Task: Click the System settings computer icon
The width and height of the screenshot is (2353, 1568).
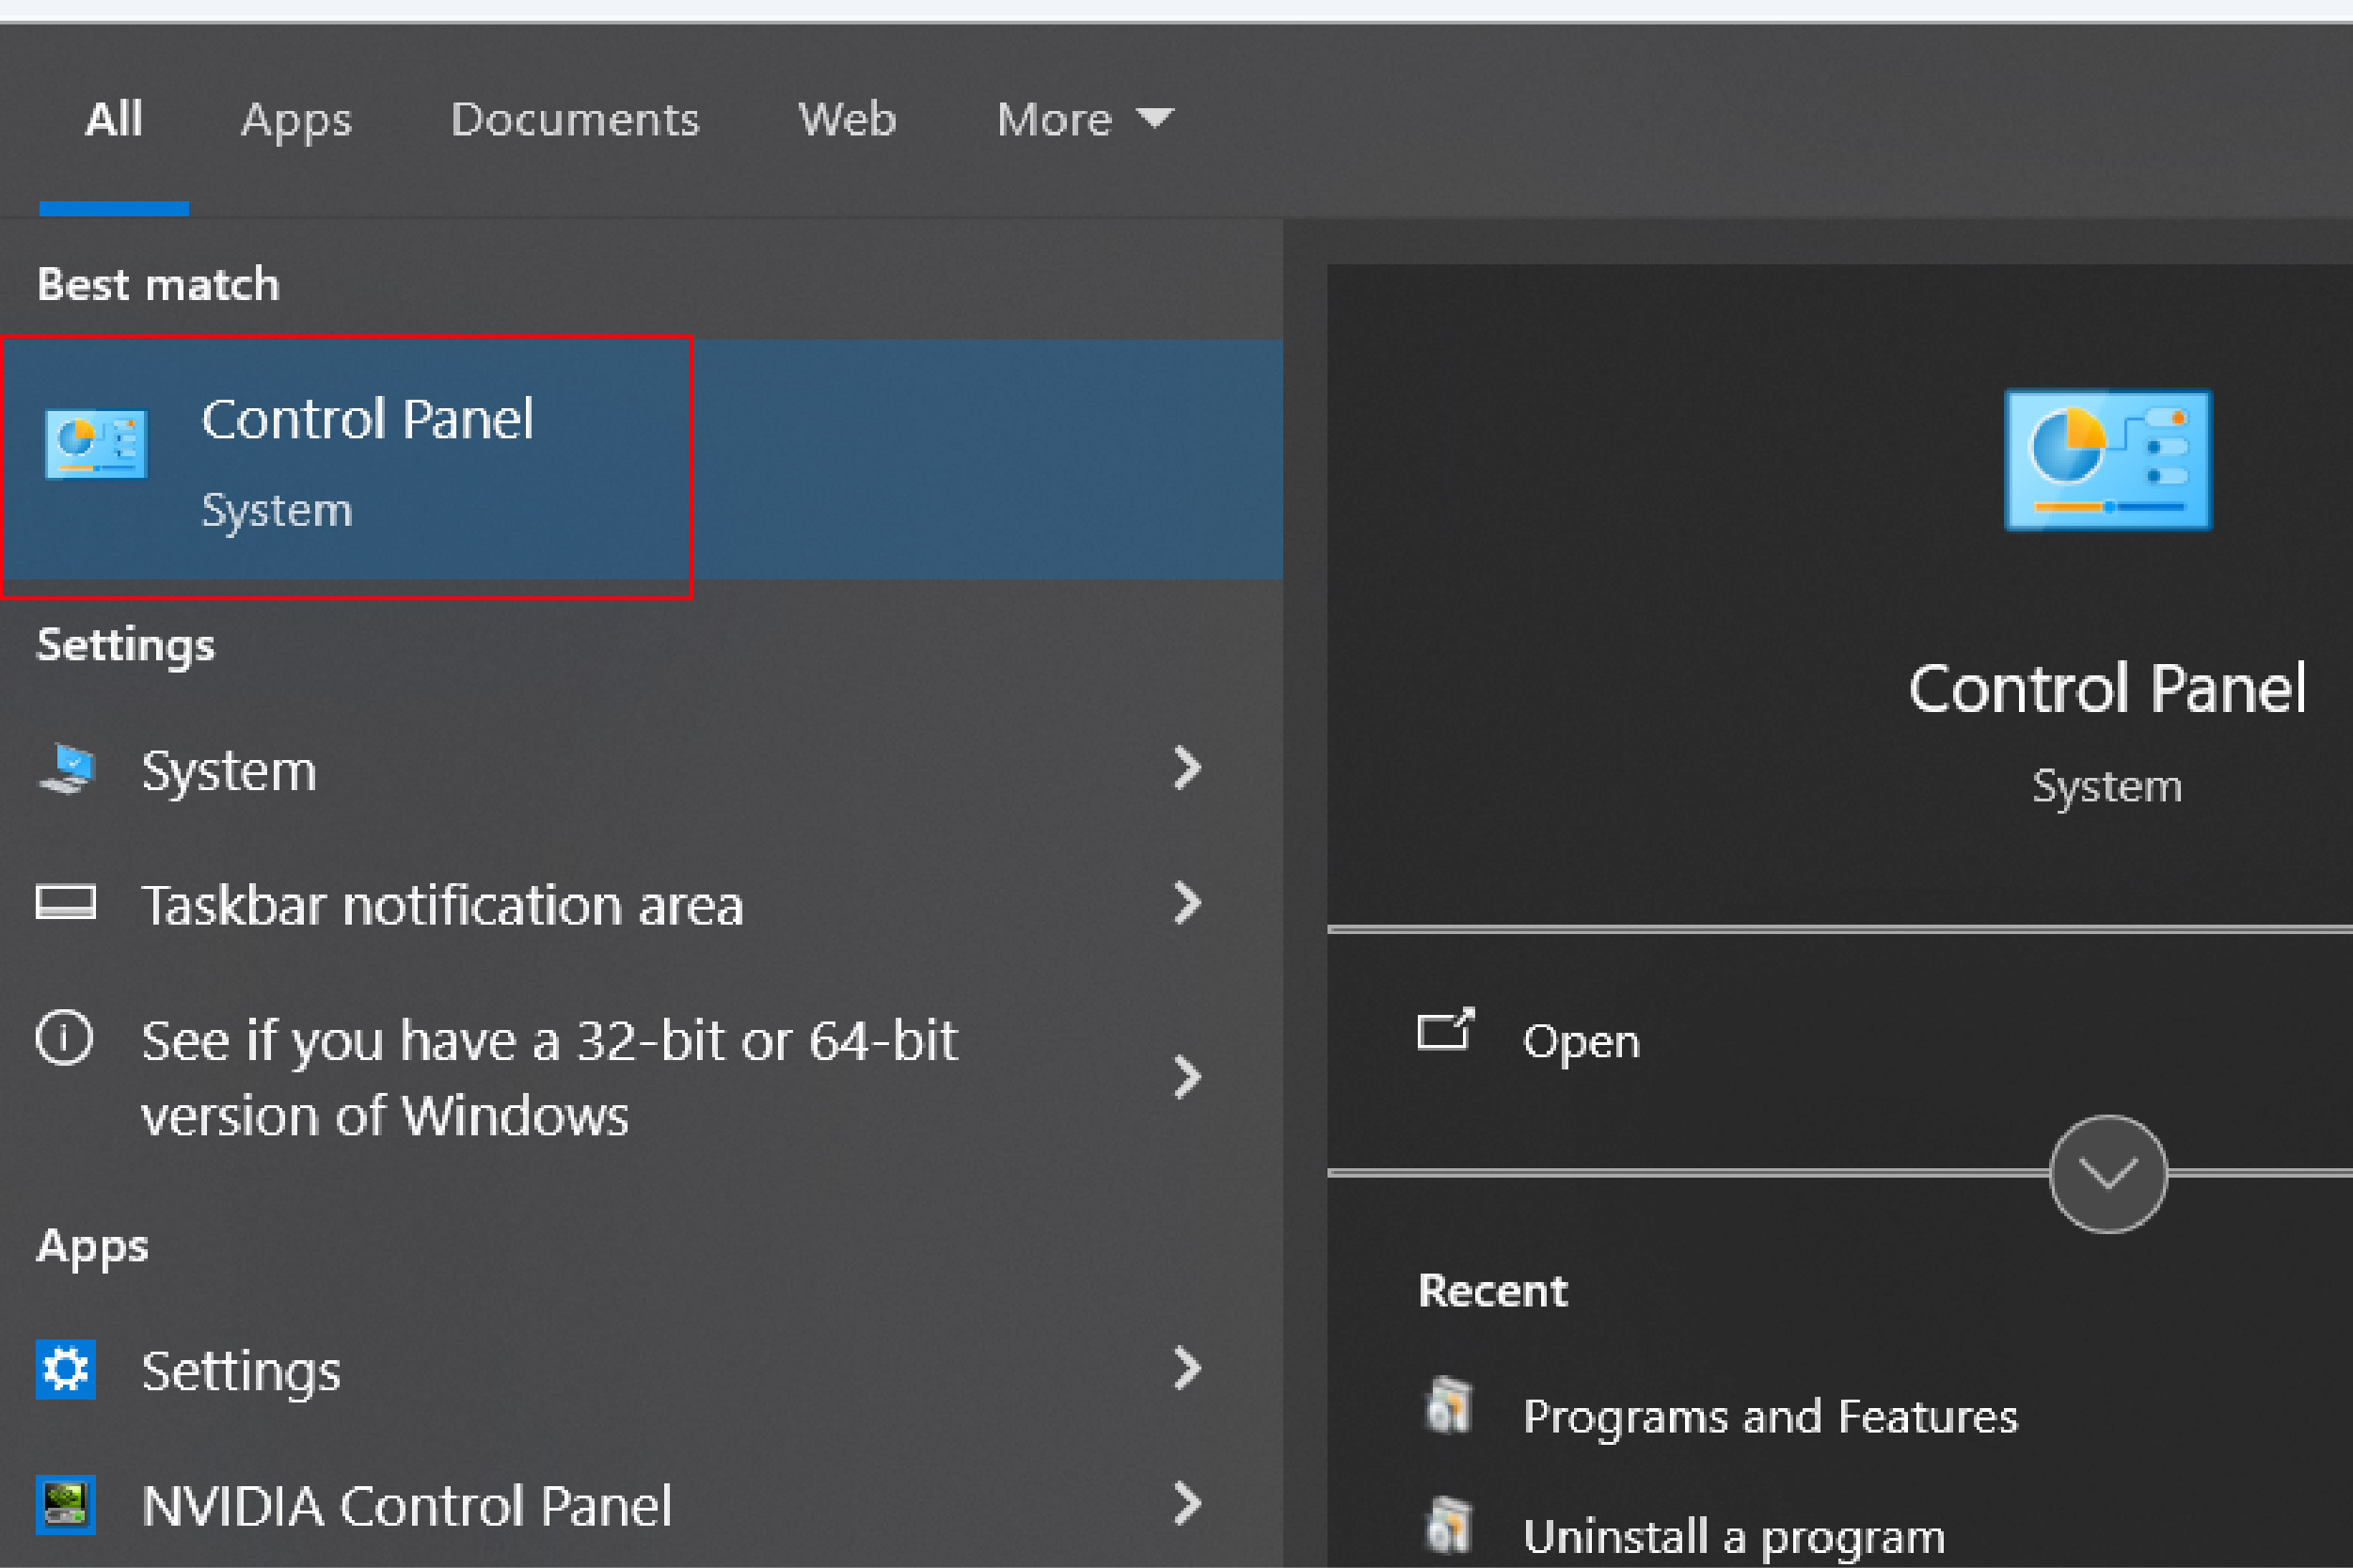Action: [66, 769]
